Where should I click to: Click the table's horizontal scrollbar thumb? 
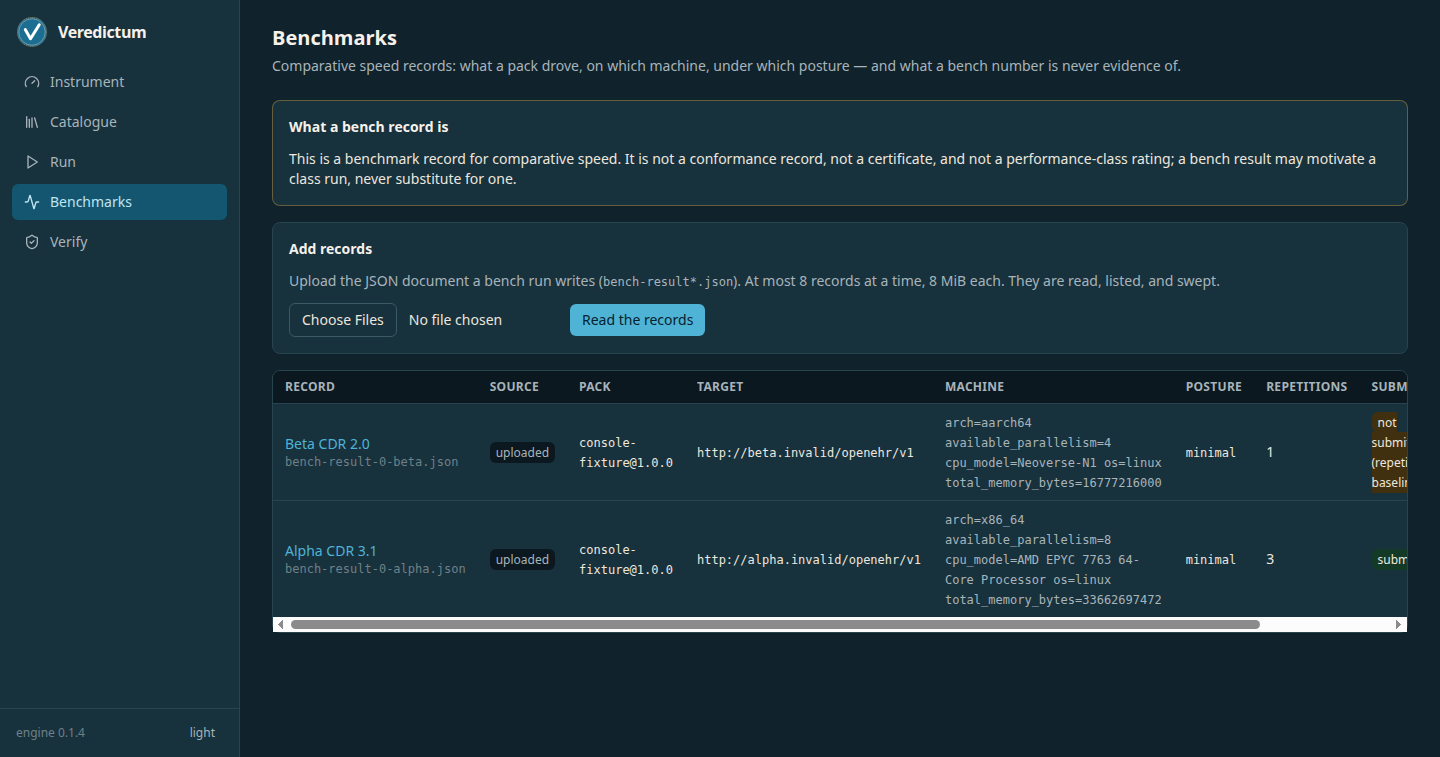pyautogui.click(x=775, y=624)
